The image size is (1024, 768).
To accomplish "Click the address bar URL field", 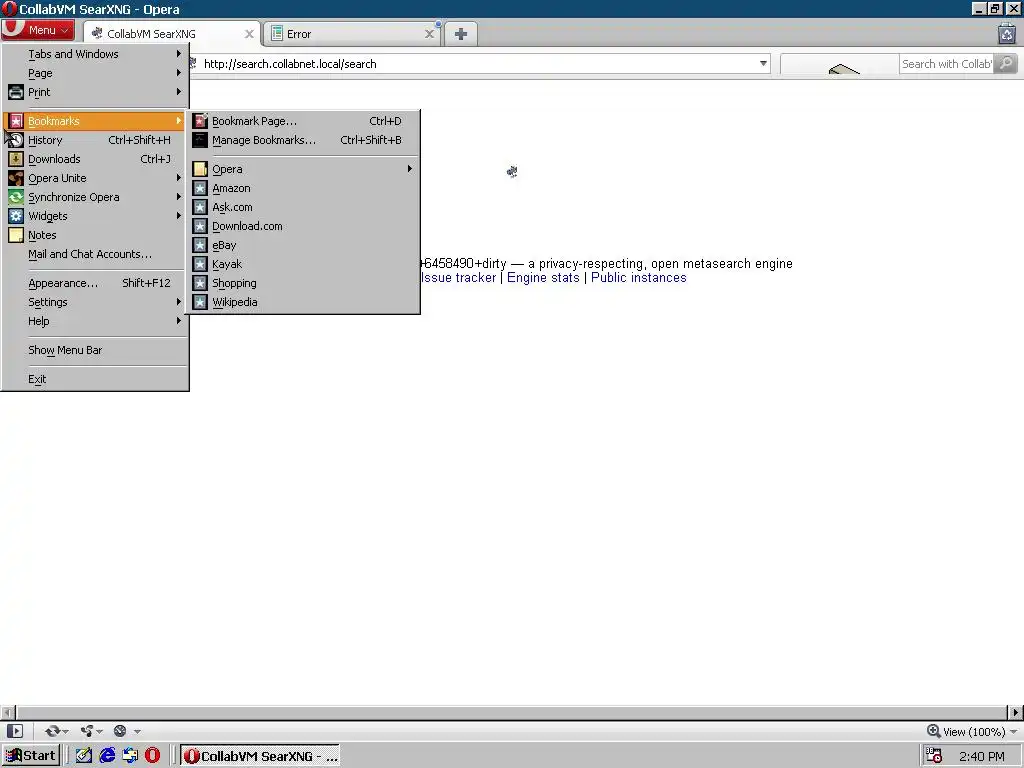I will point(479,63).
